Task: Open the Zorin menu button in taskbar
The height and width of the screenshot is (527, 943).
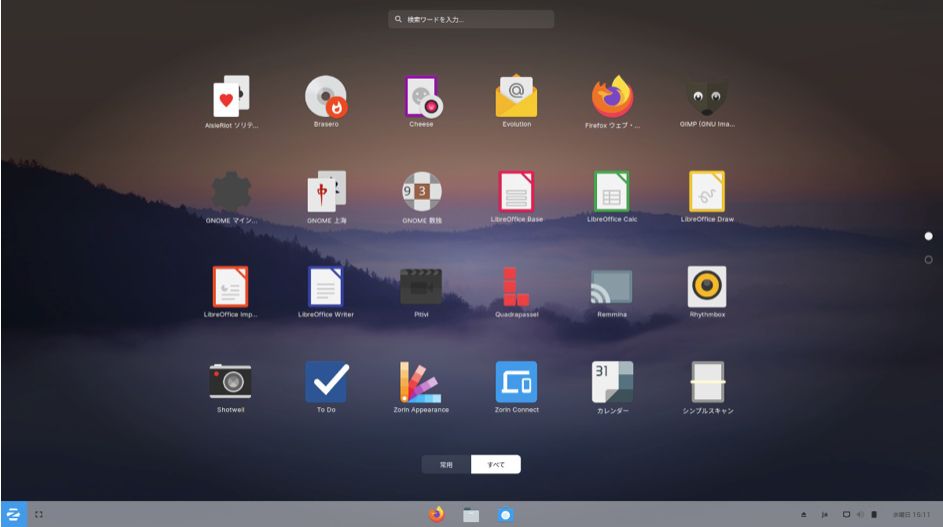Action: point(14,514)
